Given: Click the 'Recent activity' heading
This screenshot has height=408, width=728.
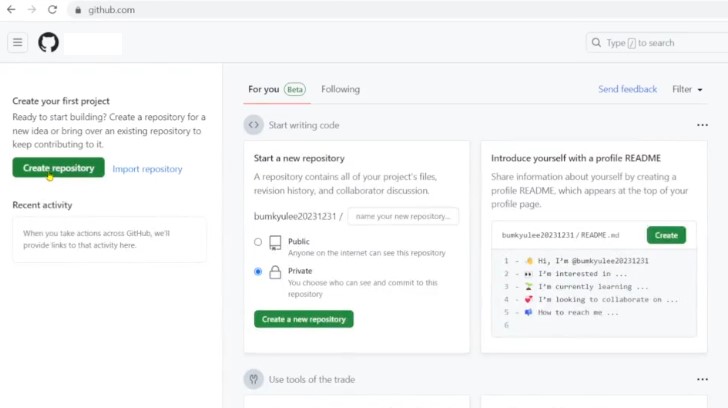Looking at the screenshot, I should (x=42, y=205).
